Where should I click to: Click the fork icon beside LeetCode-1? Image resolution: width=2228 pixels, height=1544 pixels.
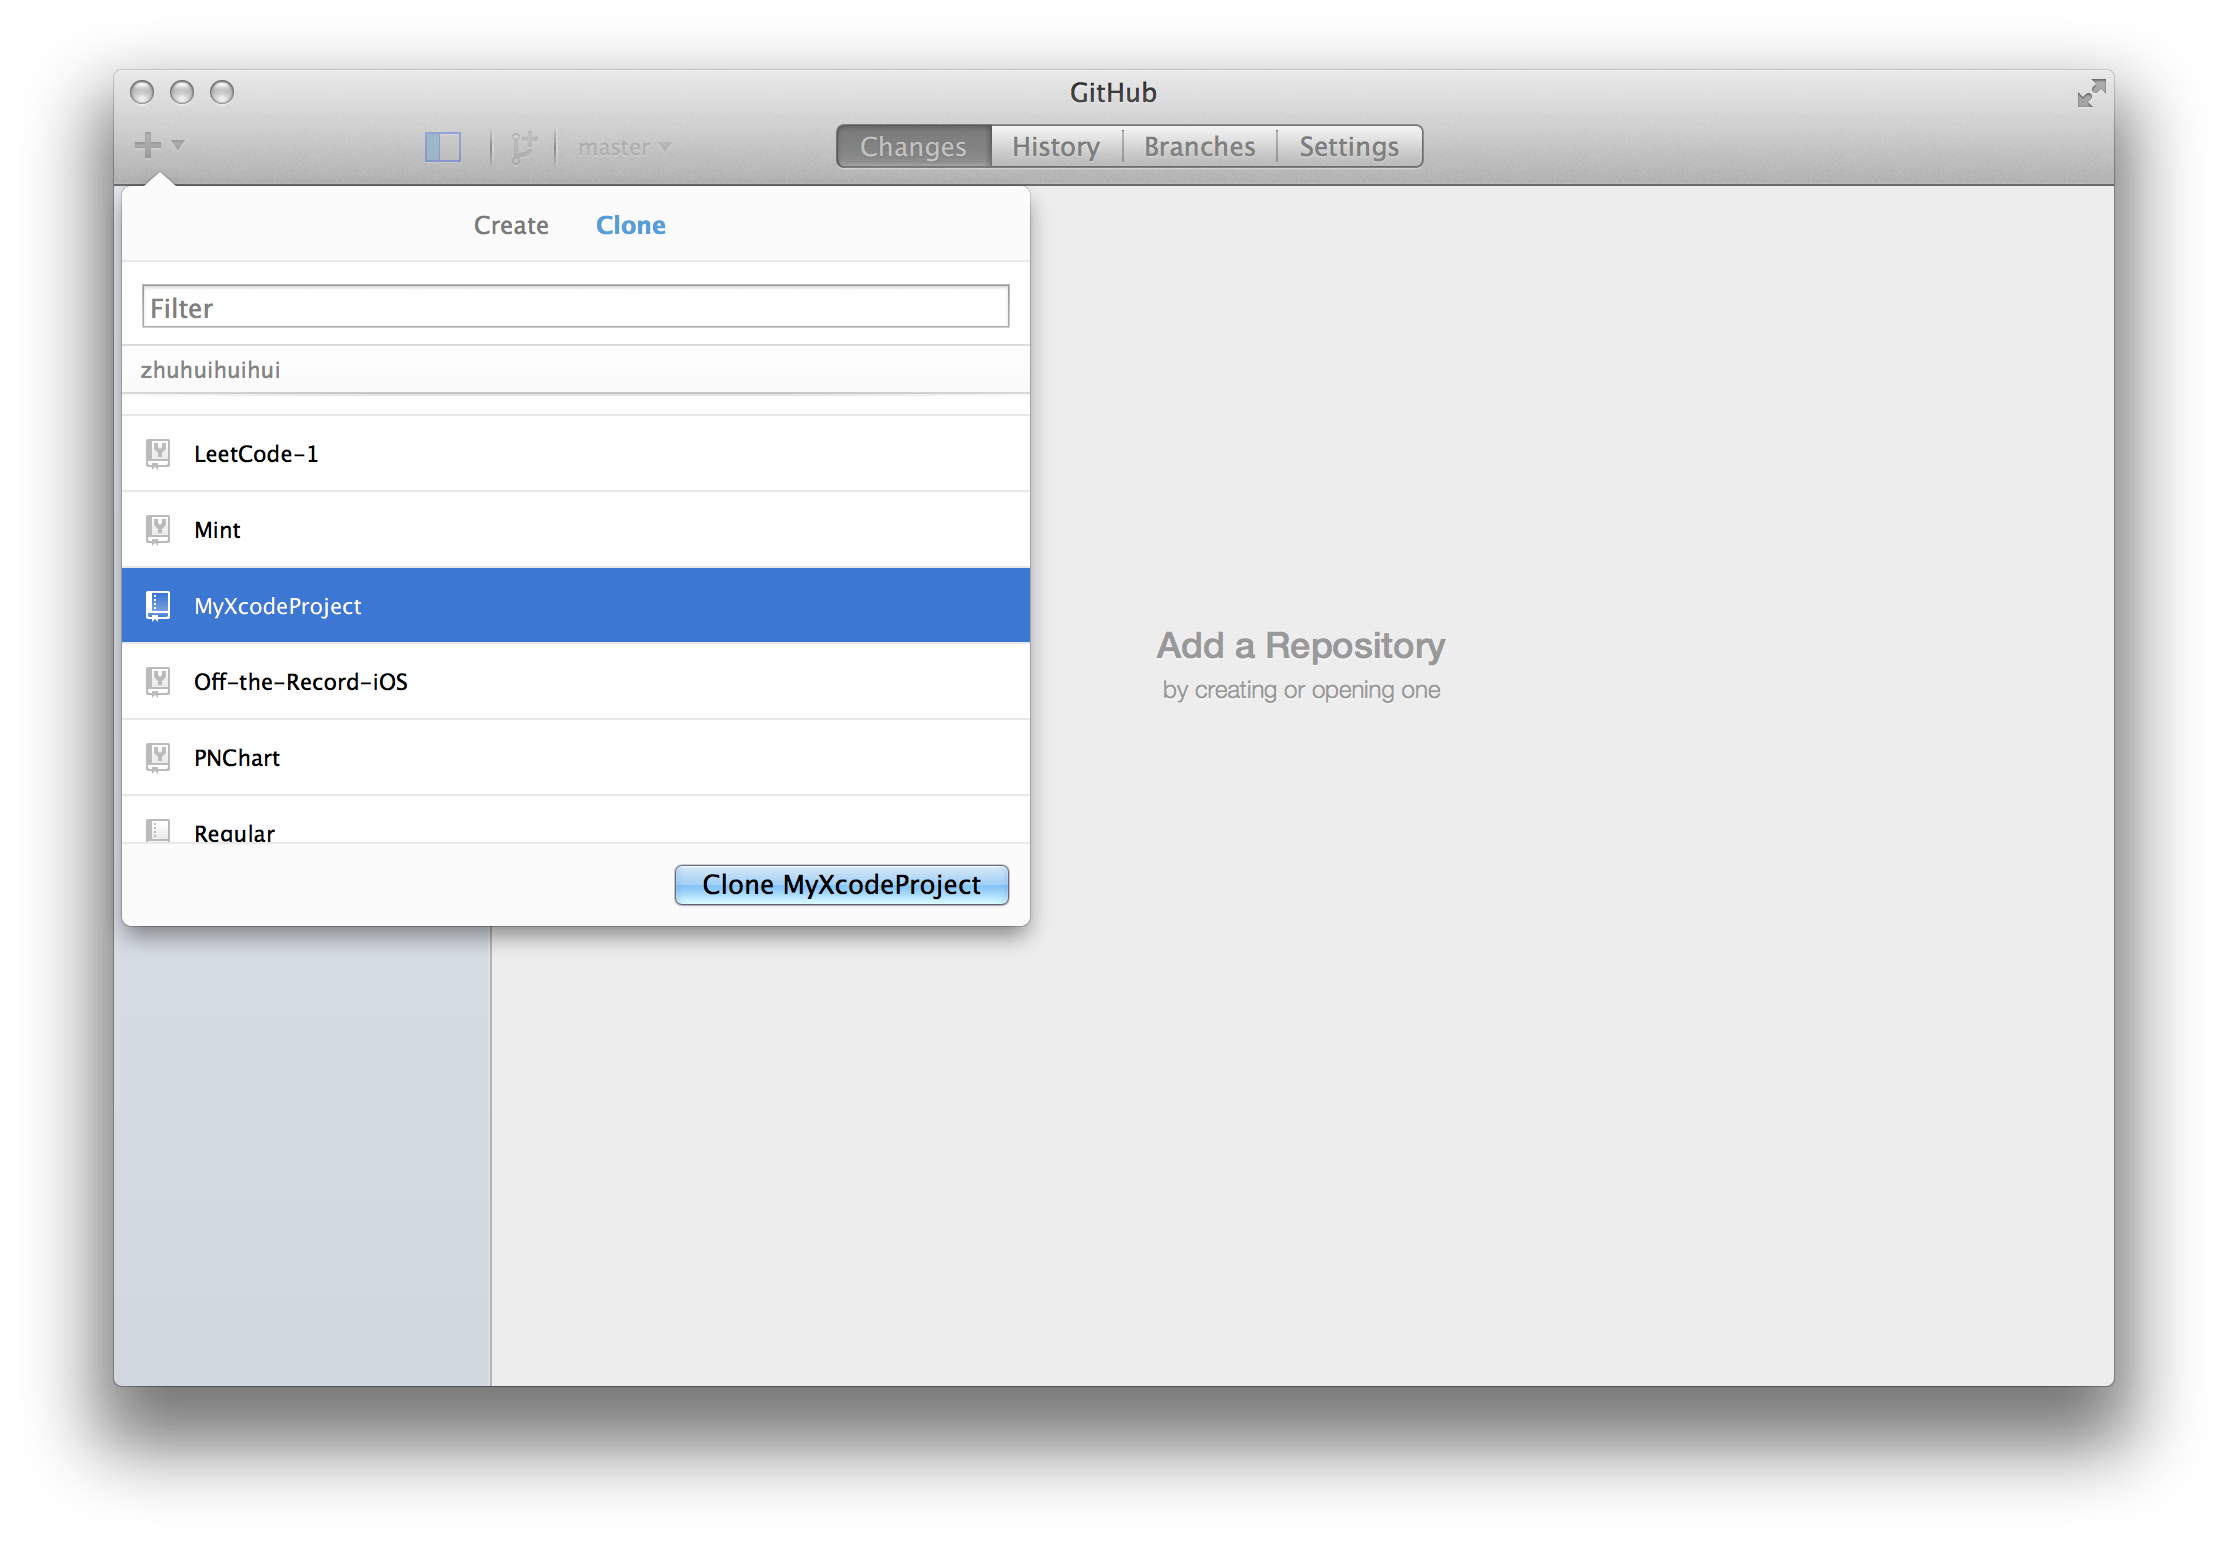tap(158, 453)
